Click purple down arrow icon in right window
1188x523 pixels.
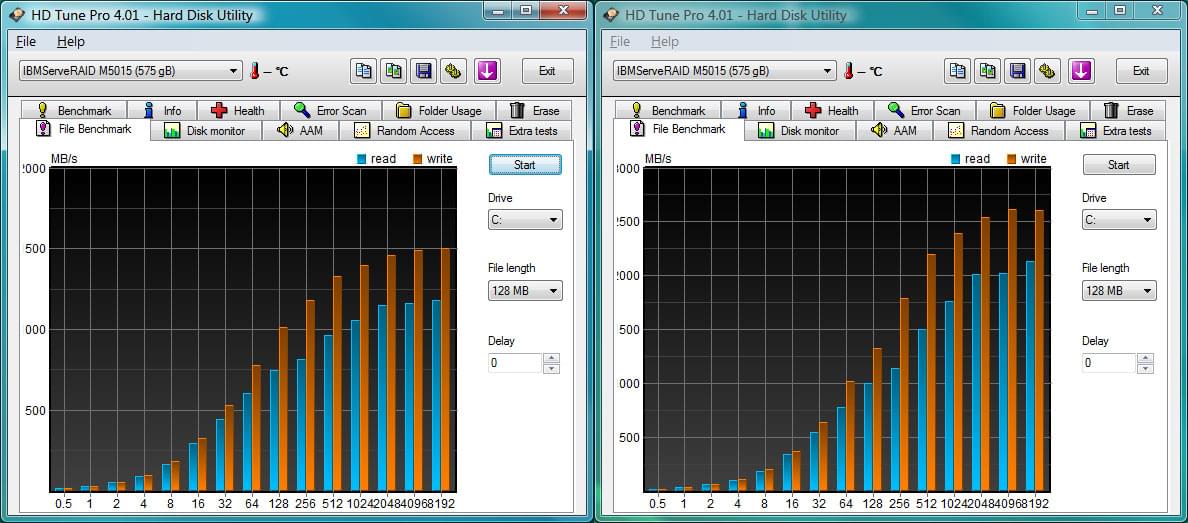1081,71
